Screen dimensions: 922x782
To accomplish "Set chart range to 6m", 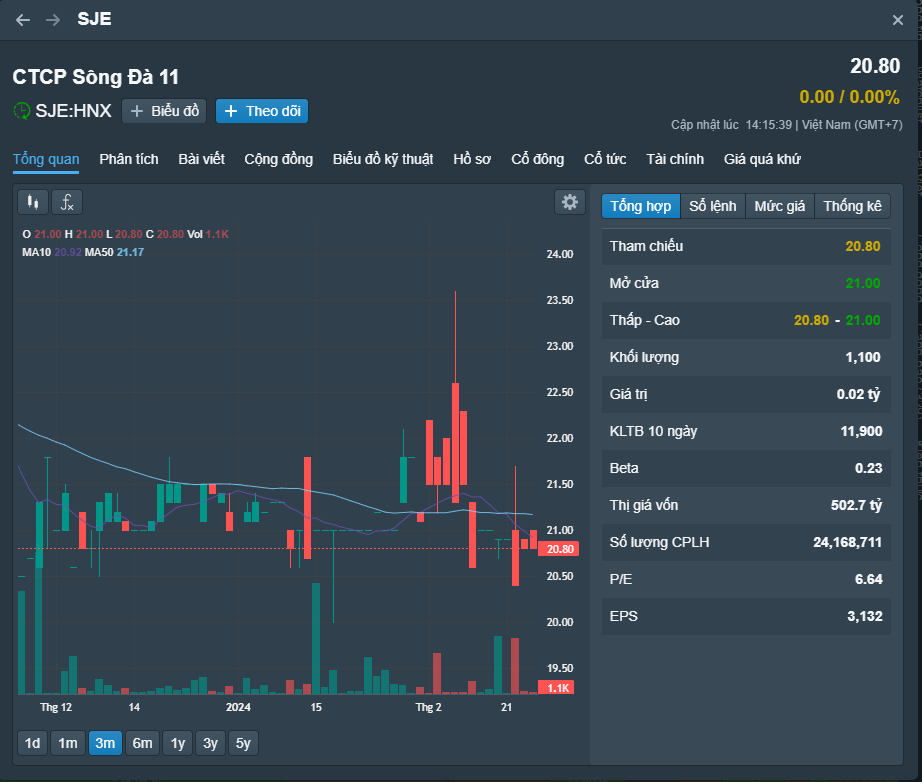I will point(142,743).
